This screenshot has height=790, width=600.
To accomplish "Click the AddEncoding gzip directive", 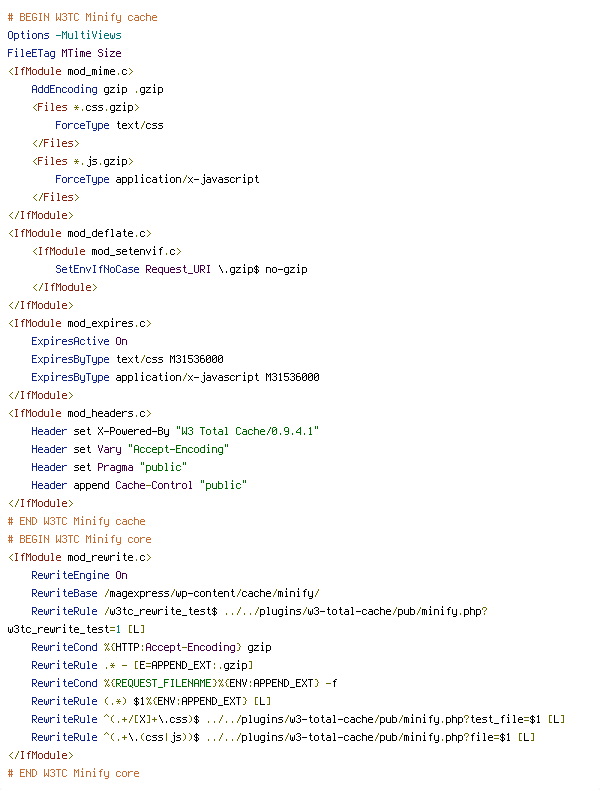I will tap(98, 89).
